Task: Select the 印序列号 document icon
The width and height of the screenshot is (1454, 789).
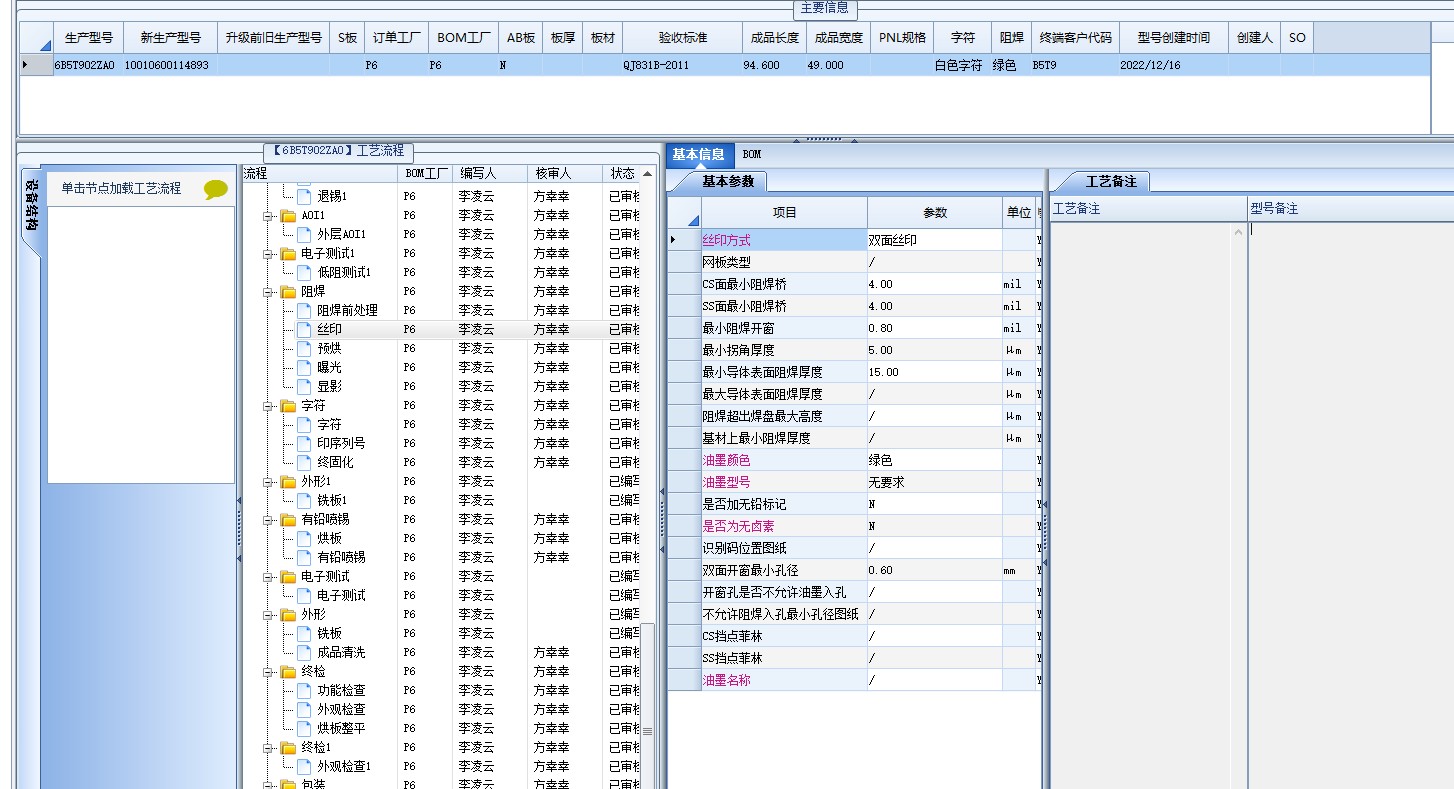Action: click(x=304, y=443)
